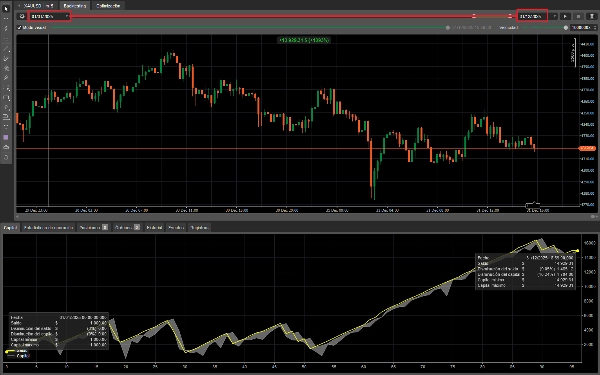Image resolution: width=600 pixels, height=375 pixels.
Task: Click the rightmost icon in the backtest toolbar
Action: (x=592, y=16)
